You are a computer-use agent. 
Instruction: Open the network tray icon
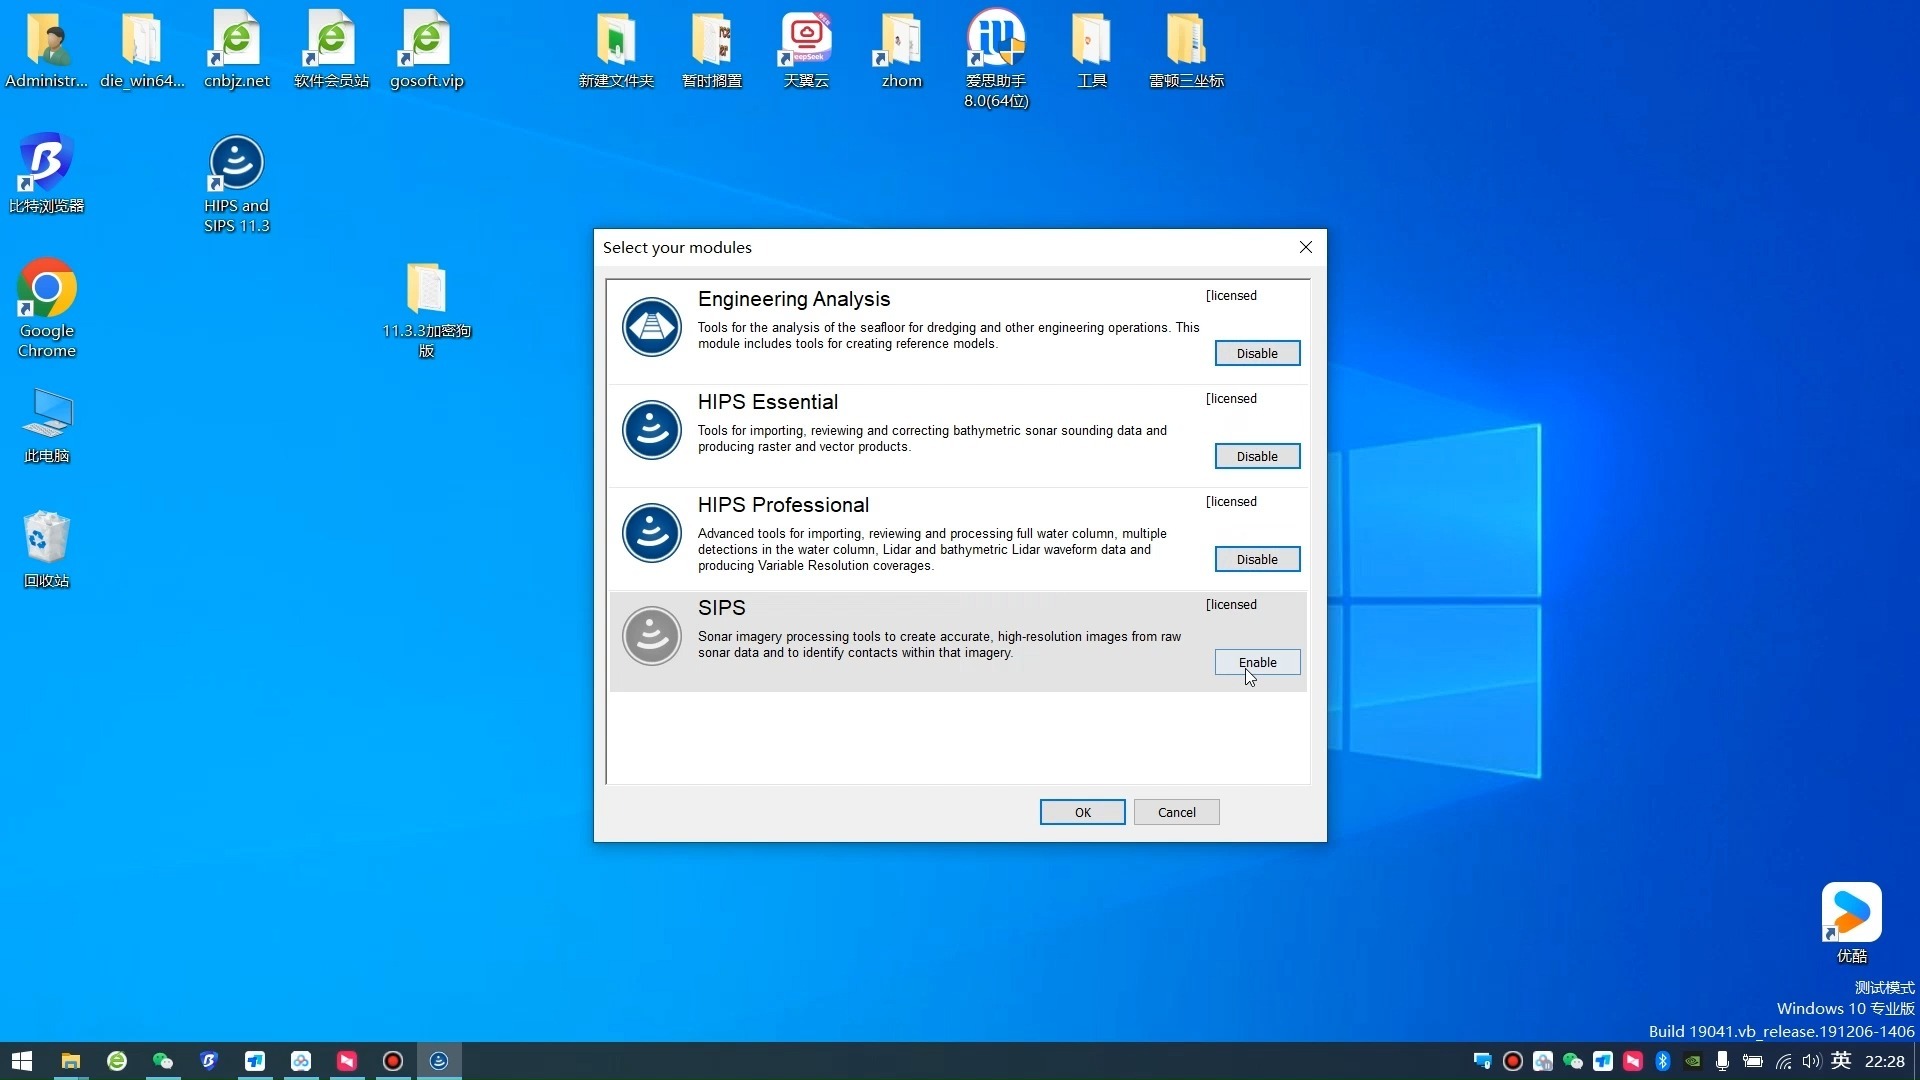1783,1061
